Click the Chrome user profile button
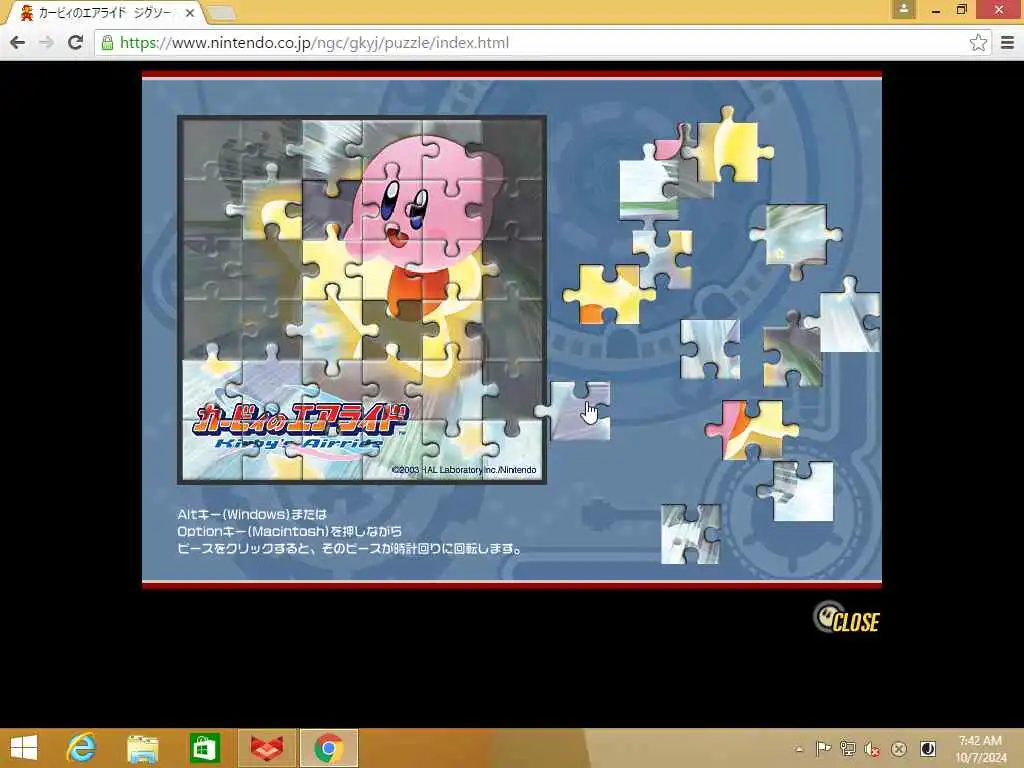Image resolution: width=1024 pixels, height=768 pixels. 903,9
